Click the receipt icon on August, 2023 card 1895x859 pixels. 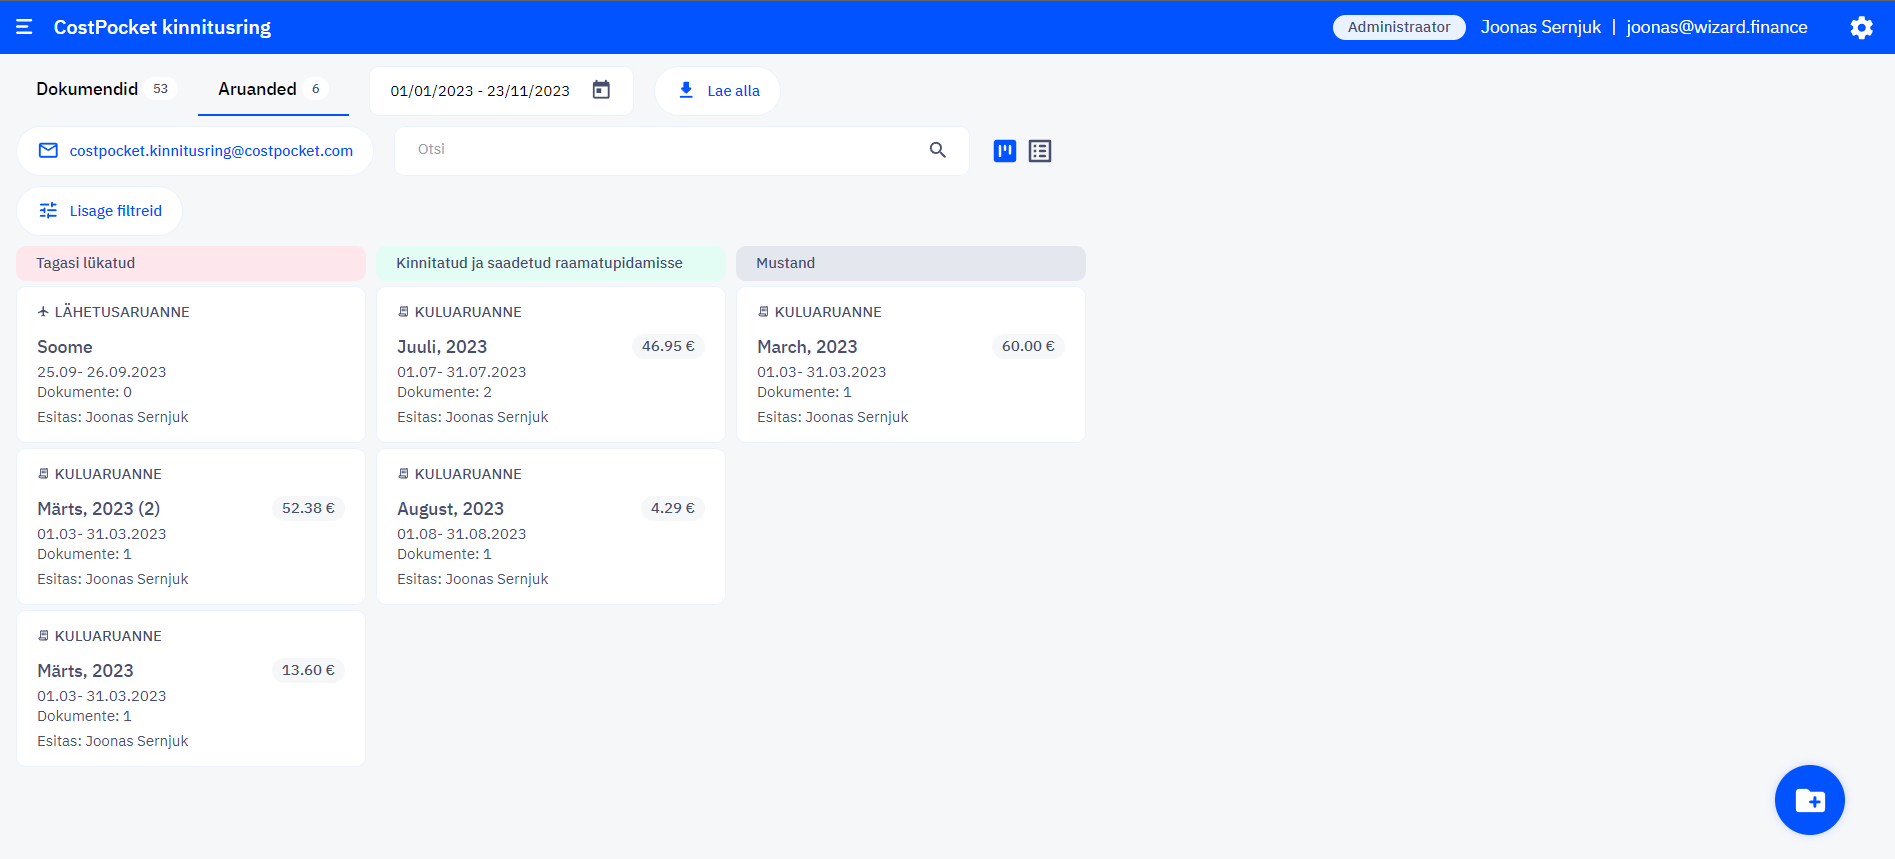[403, 474]
